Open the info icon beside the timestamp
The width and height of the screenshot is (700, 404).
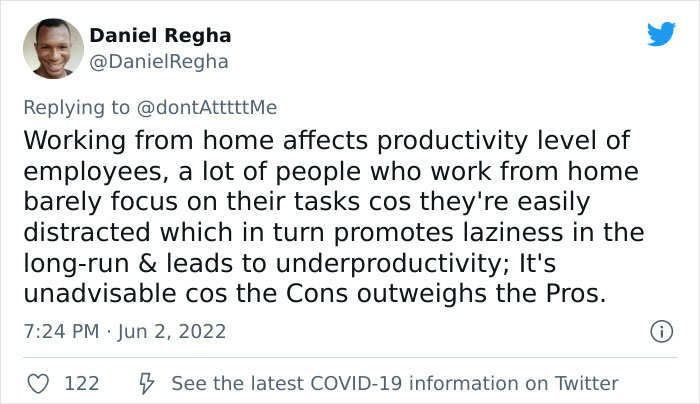(x=659, y=330)
